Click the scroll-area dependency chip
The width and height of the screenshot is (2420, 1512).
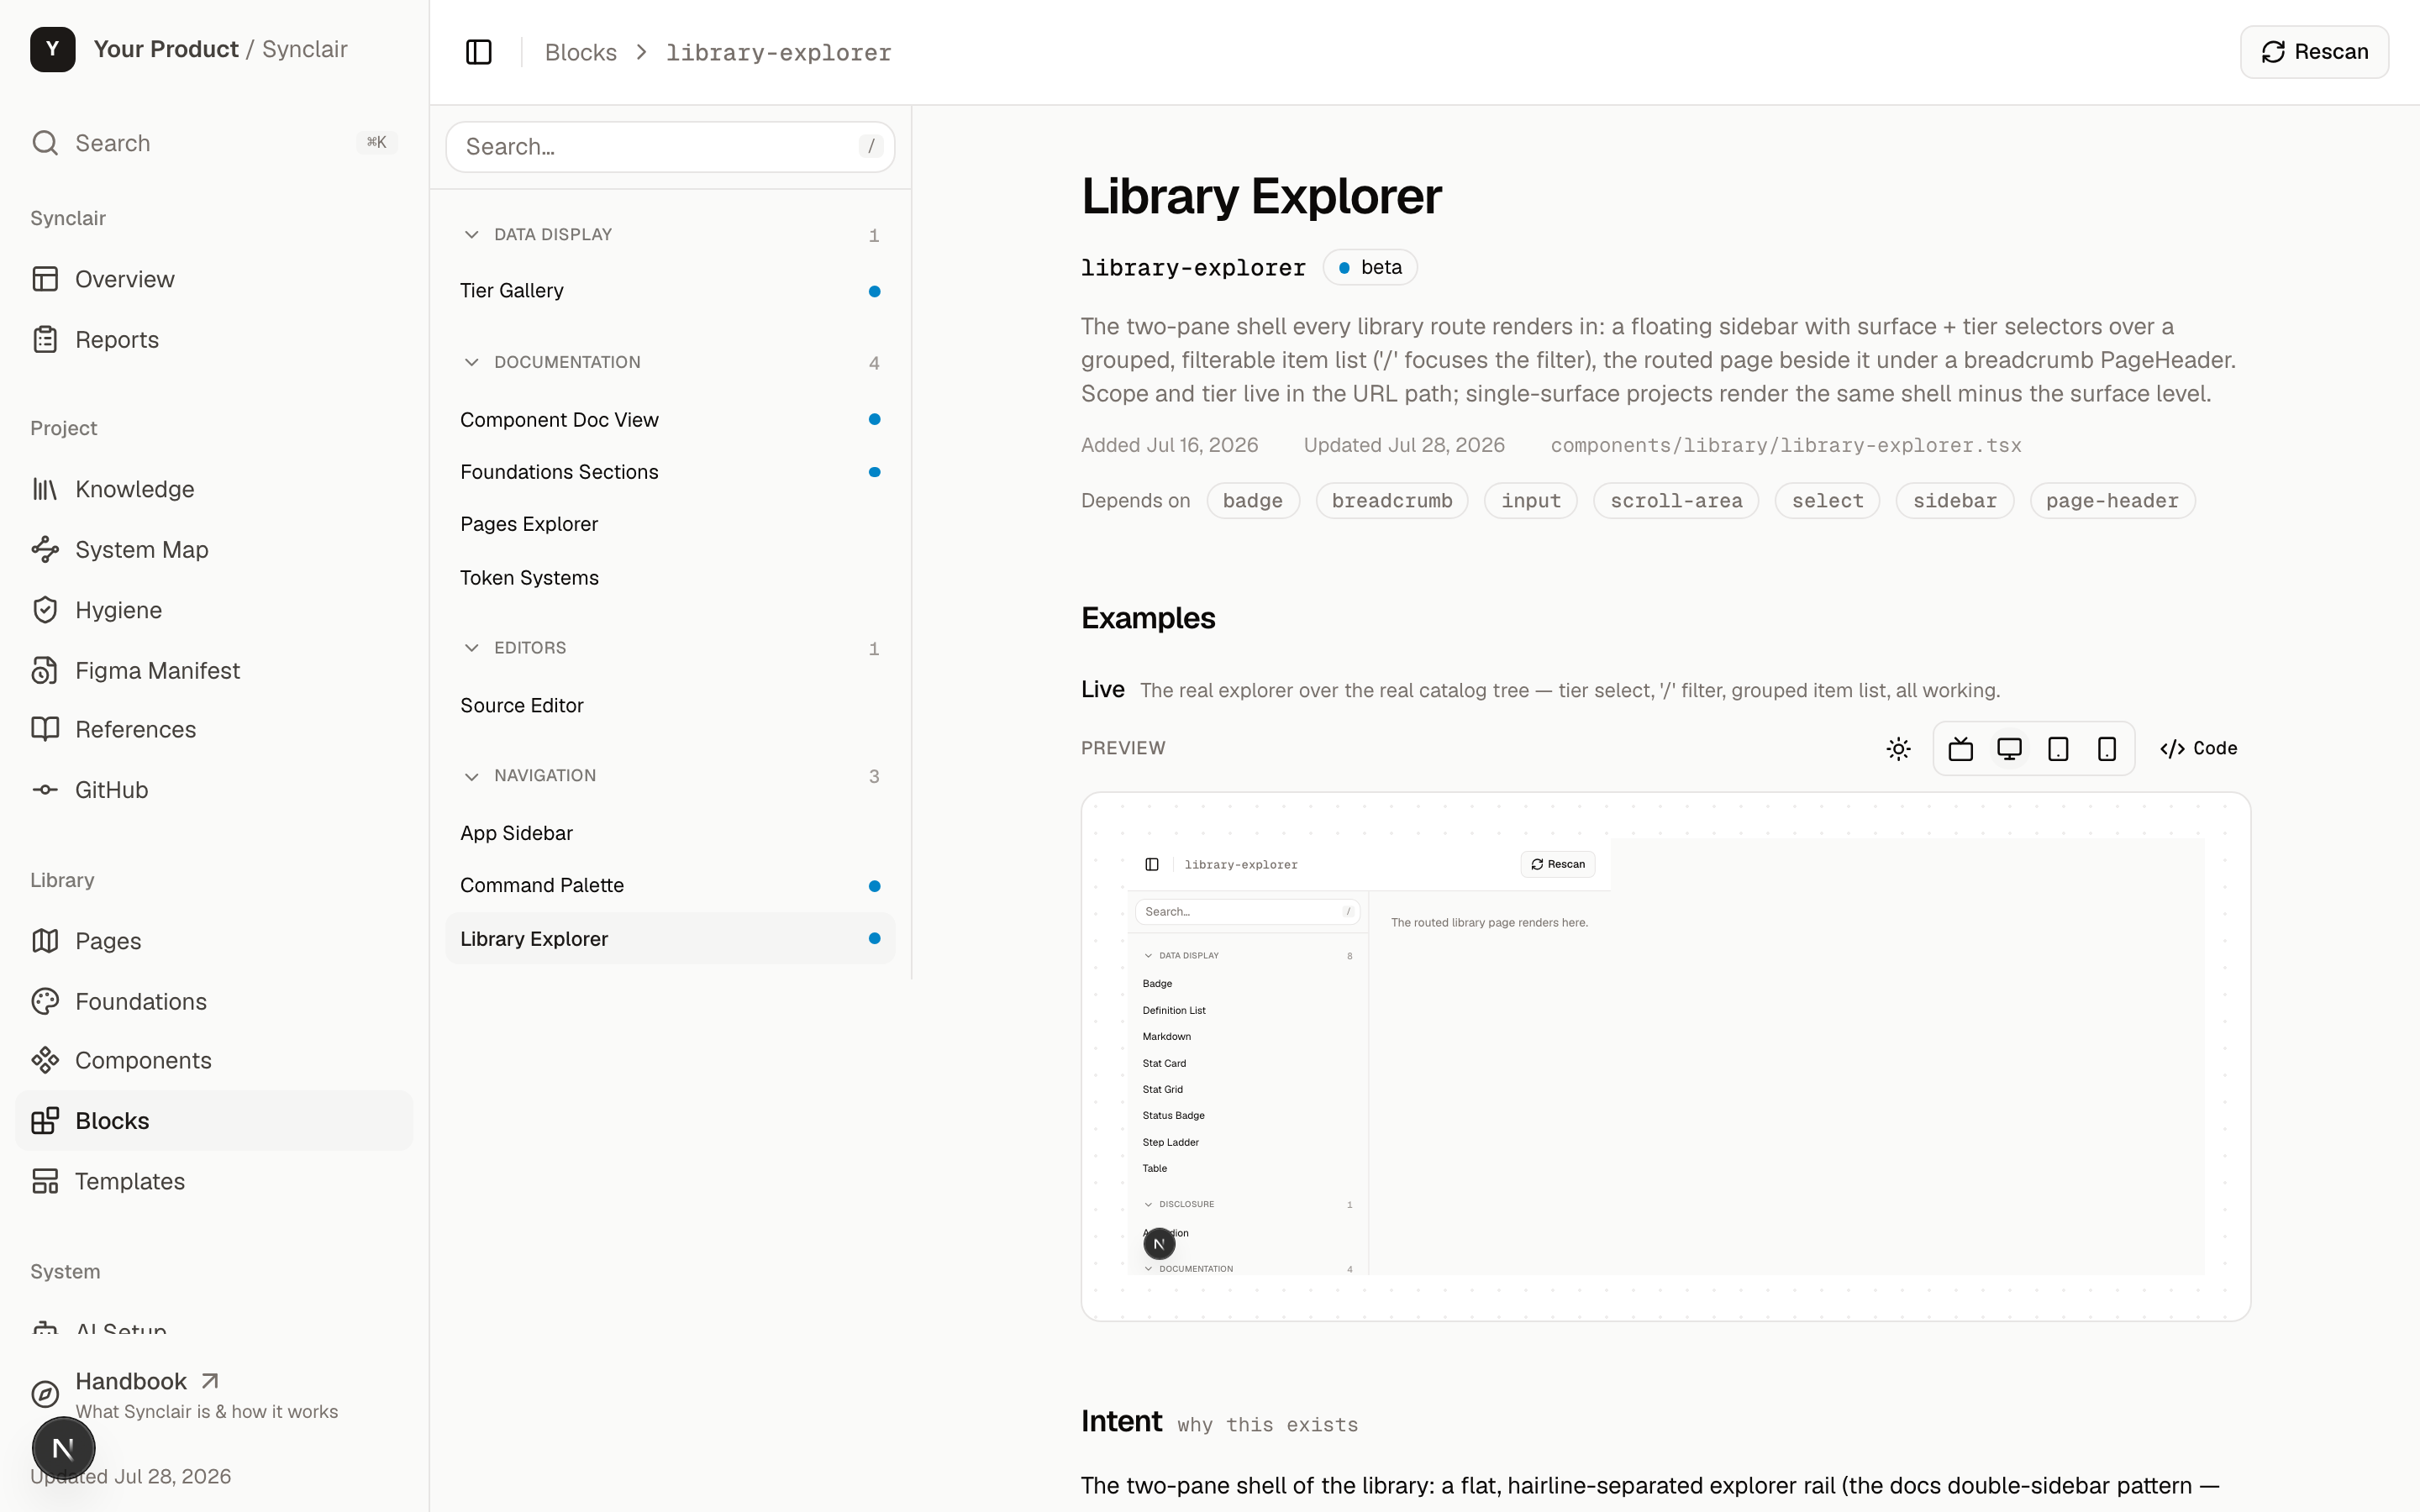pyautogui.click(x=1676, y=501)
